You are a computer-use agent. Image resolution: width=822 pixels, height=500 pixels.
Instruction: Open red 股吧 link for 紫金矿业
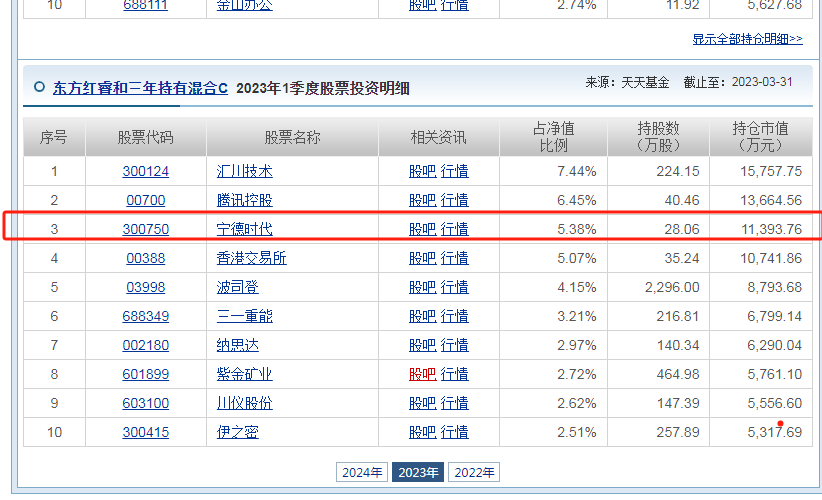(423, 374)
